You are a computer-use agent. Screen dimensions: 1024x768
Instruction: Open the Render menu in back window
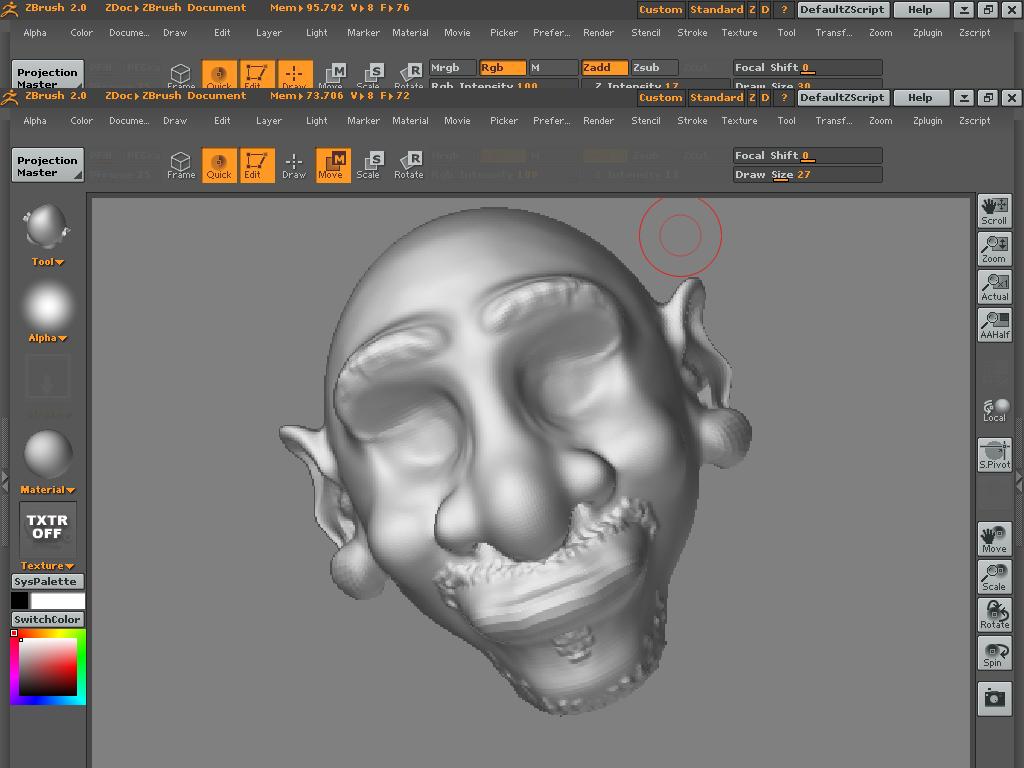click(598, 33)
